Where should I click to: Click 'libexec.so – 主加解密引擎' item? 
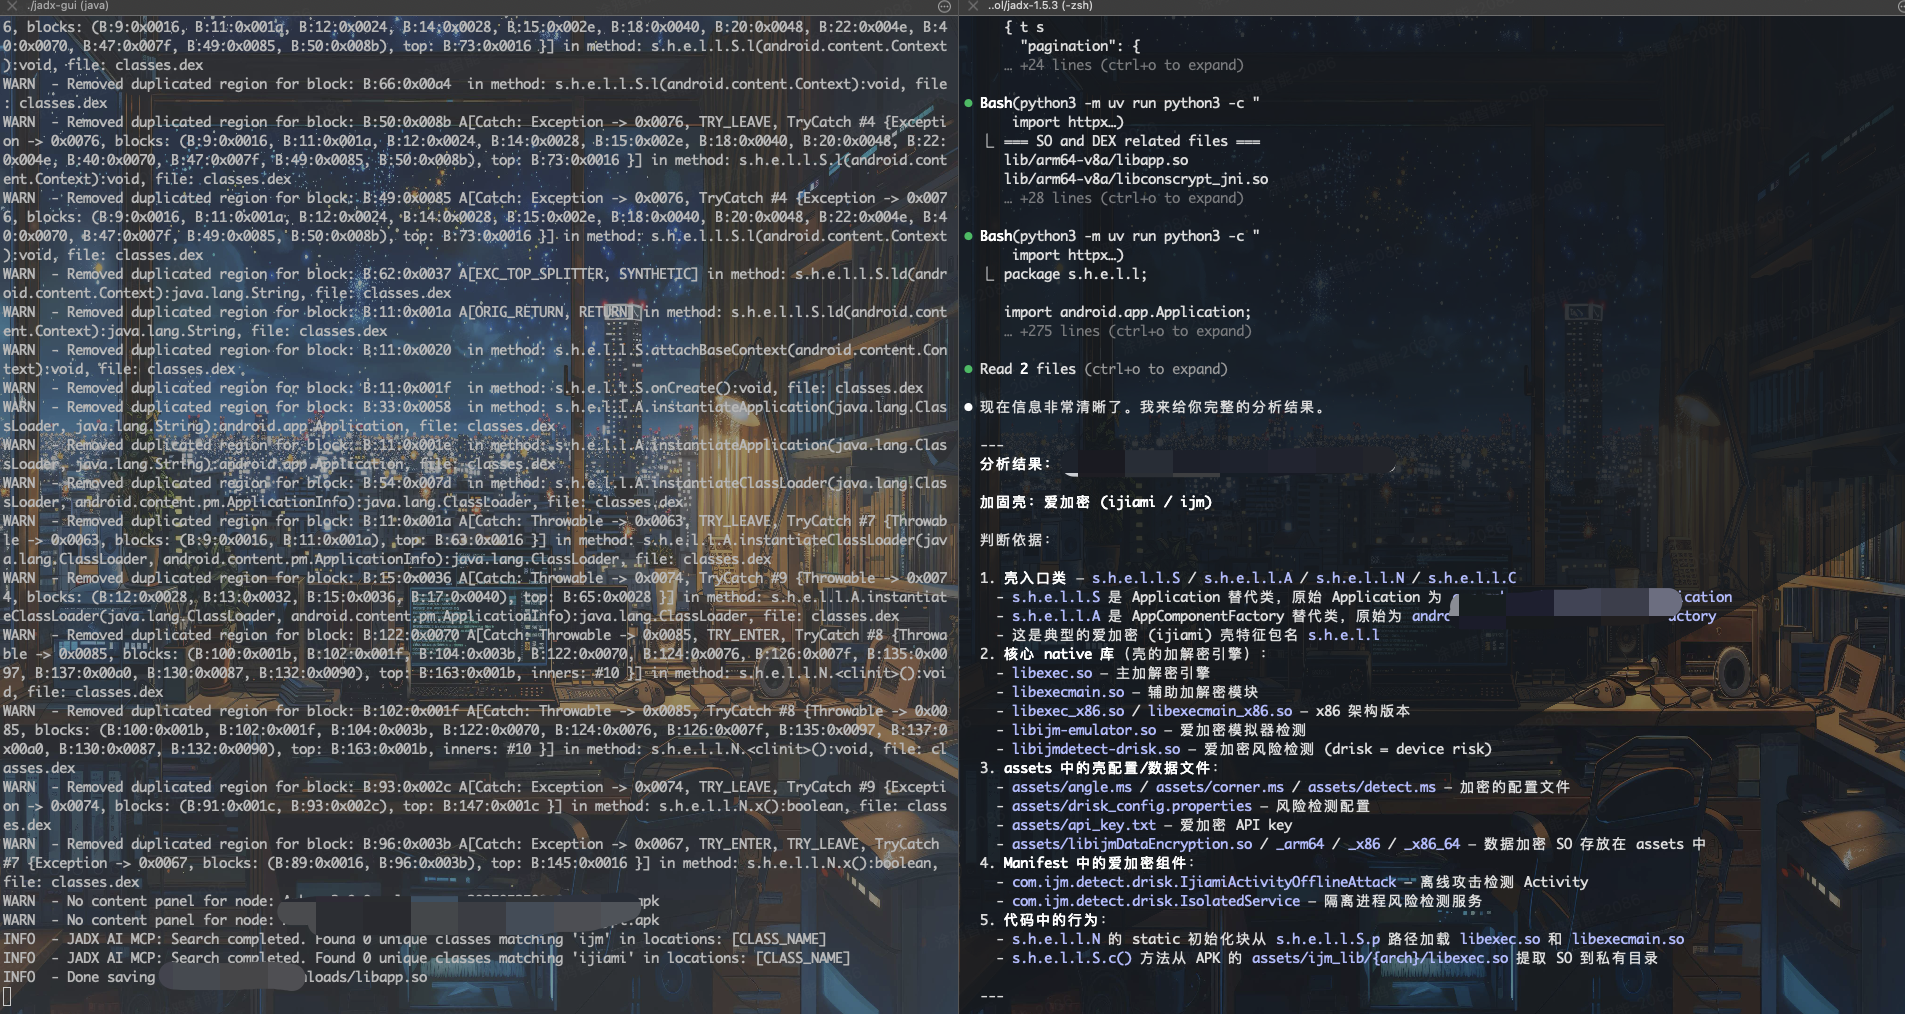point(1110,673)
